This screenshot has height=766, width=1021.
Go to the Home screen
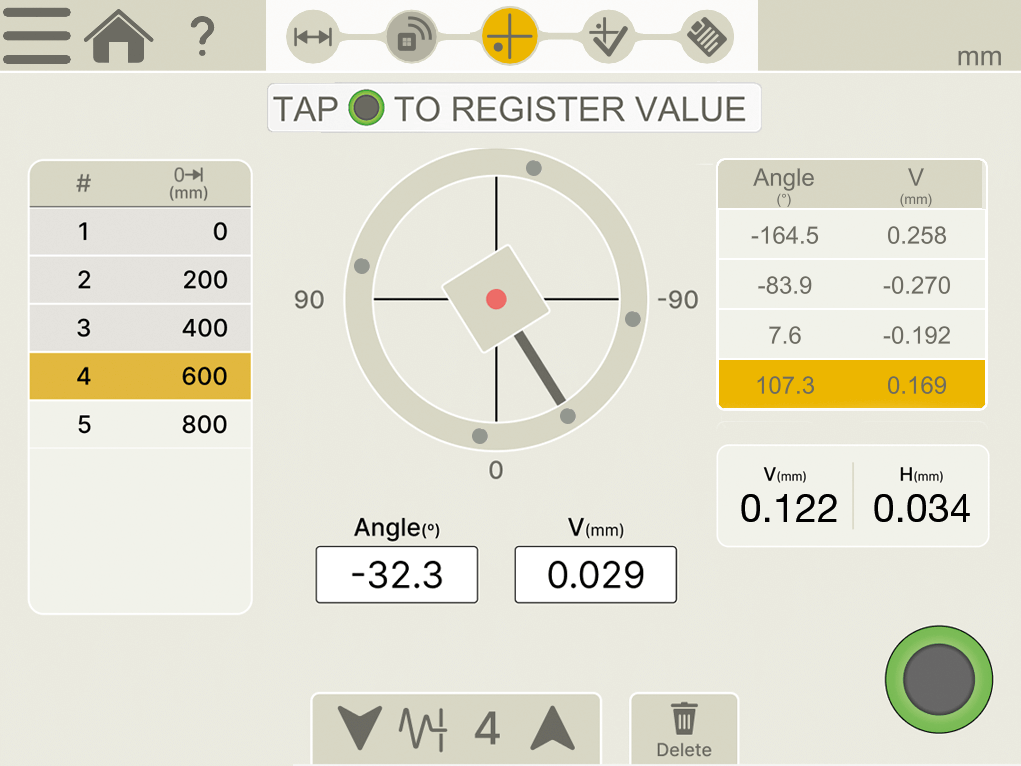119,36
